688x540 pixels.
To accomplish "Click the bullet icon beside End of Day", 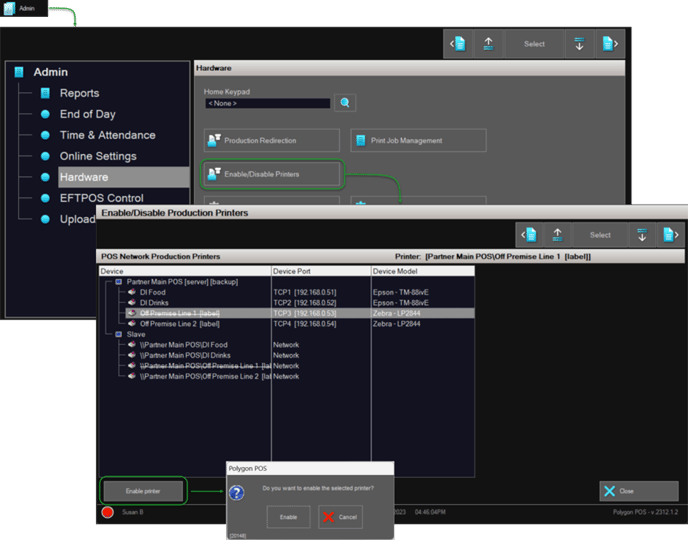I will 45,114.
